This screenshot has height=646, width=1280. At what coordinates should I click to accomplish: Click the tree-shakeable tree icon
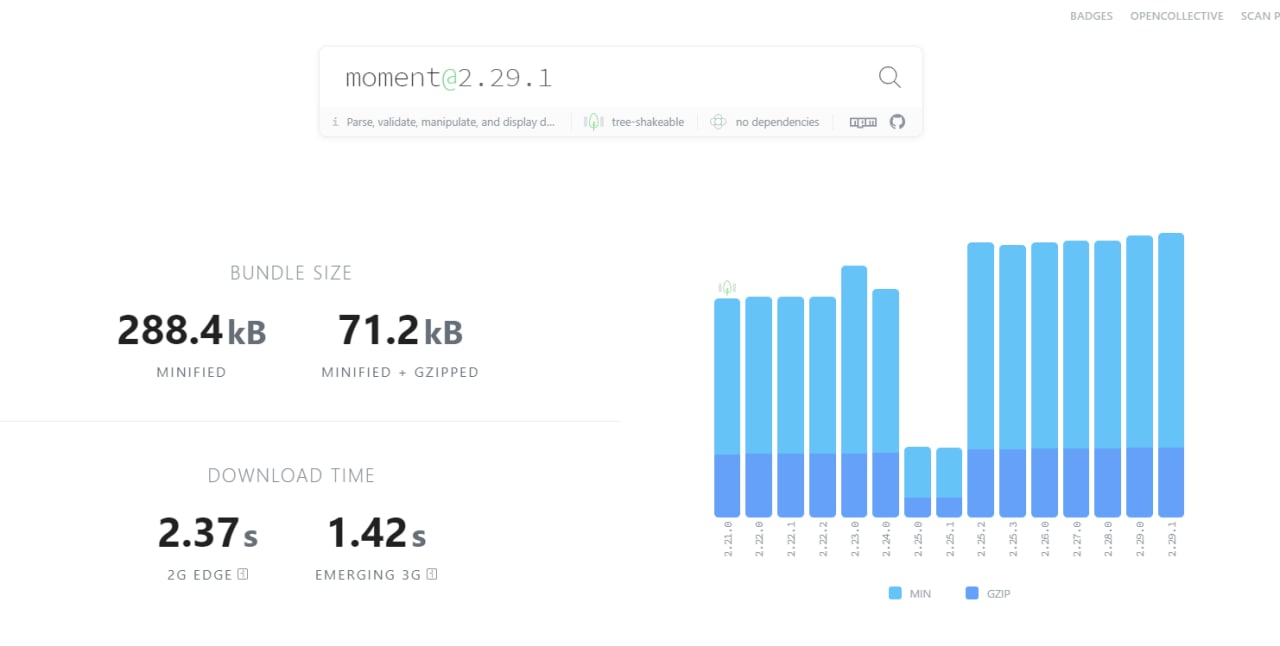coord(594,122)
